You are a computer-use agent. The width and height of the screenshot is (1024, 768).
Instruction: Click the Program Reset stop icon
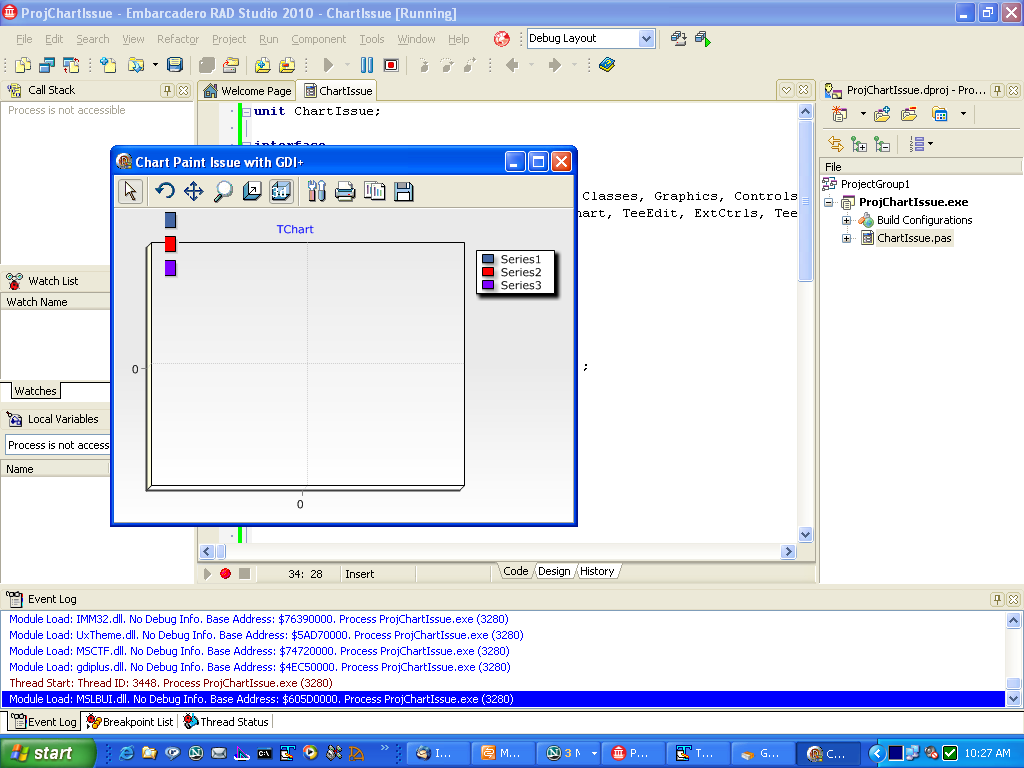pos(391,65)
